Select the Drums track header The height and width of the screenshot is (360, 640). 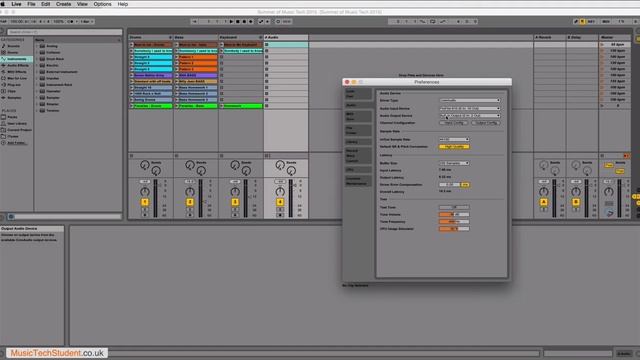click(151, 38)
